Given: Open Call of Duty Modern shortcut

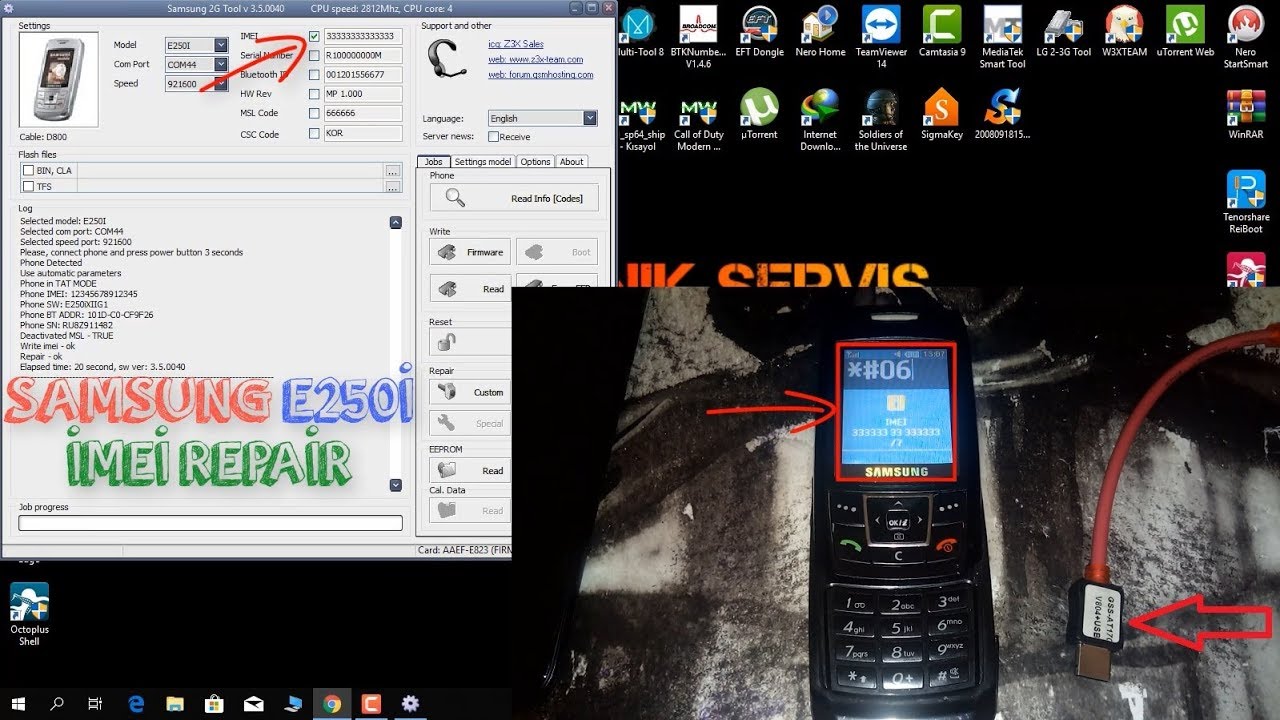Looking at the screenshot, I should click(x=699, y=120).
